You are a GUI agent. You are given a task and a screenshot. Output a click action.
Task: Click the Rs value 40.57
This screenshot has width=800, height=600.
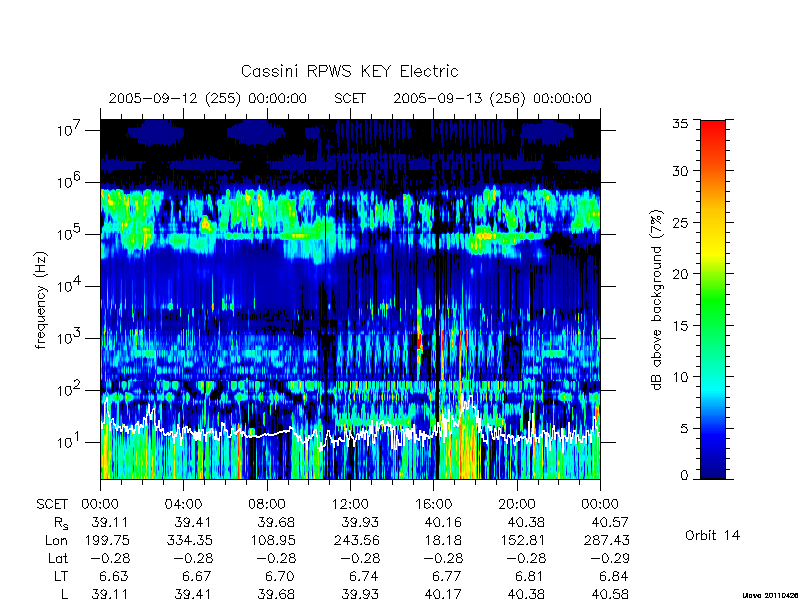click(x=610, y=522)
